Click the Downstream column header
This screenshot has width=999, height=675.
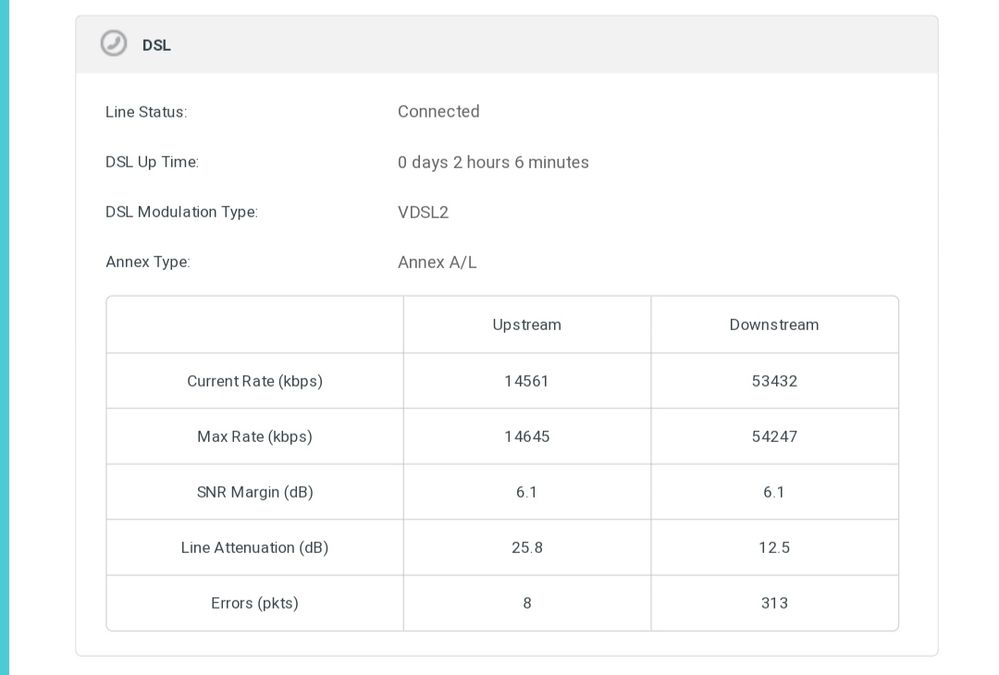click(774, 325)
